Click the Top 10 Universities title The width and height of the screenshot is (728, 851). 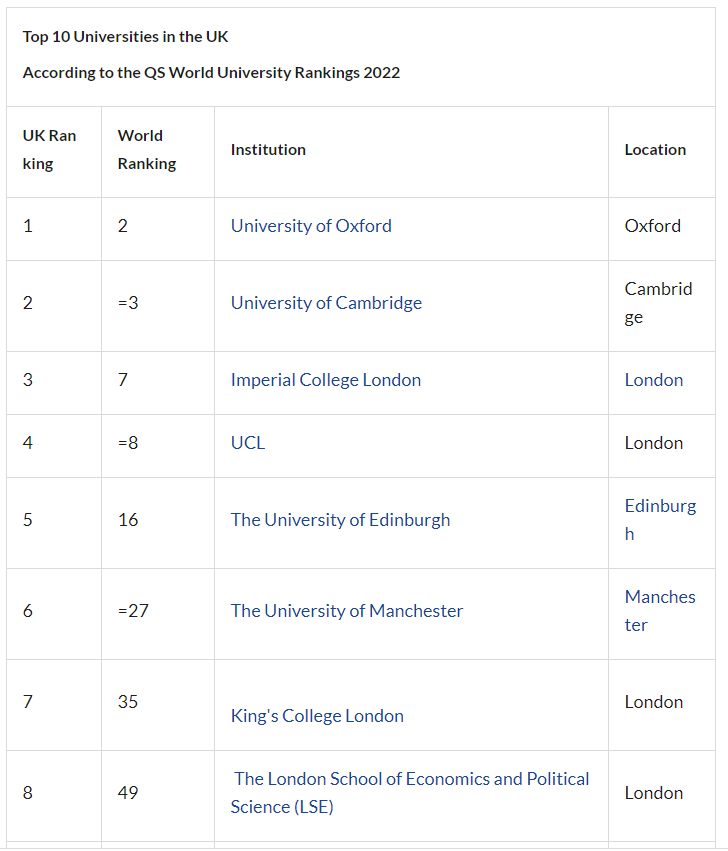pyautogui.click(x=126, y=37)
